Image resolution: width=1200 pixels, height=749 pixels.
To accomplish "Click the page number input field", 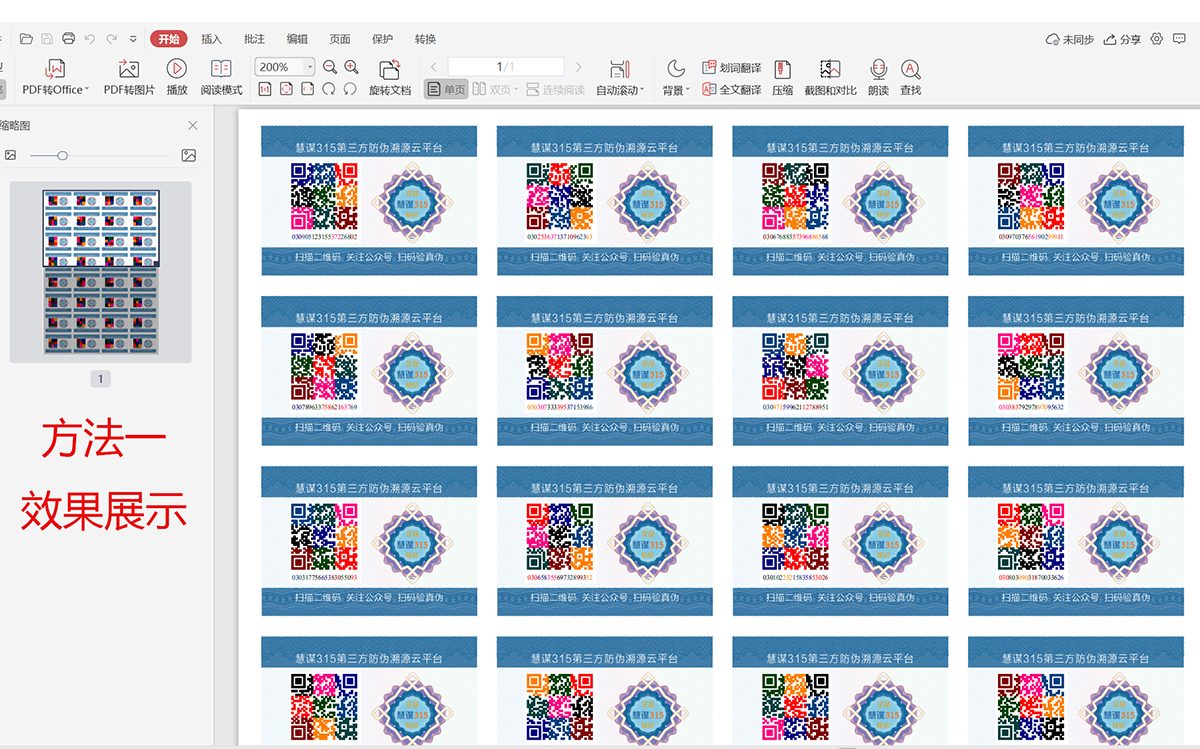I will point(506,67).
